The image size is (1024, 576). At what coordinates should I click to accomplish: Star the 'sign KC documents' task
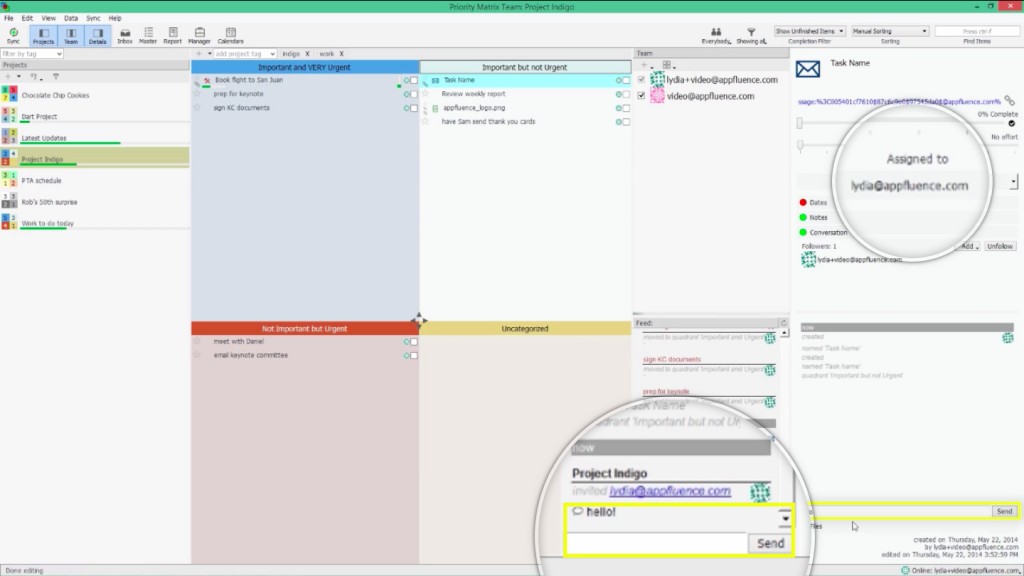coord(197,107)
